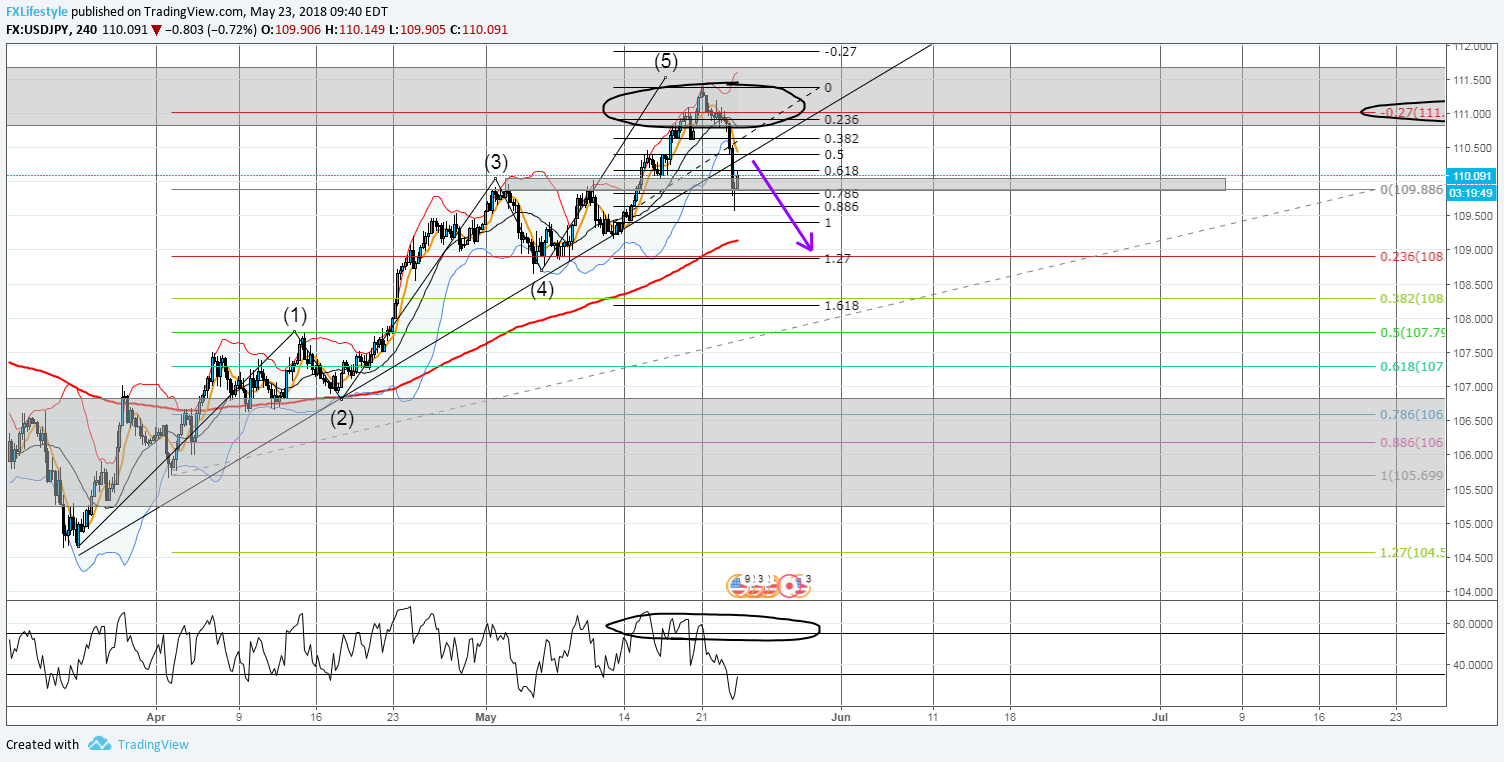
Task: Click the Jul date label on time axis
Action: (x=1161, y=717)
